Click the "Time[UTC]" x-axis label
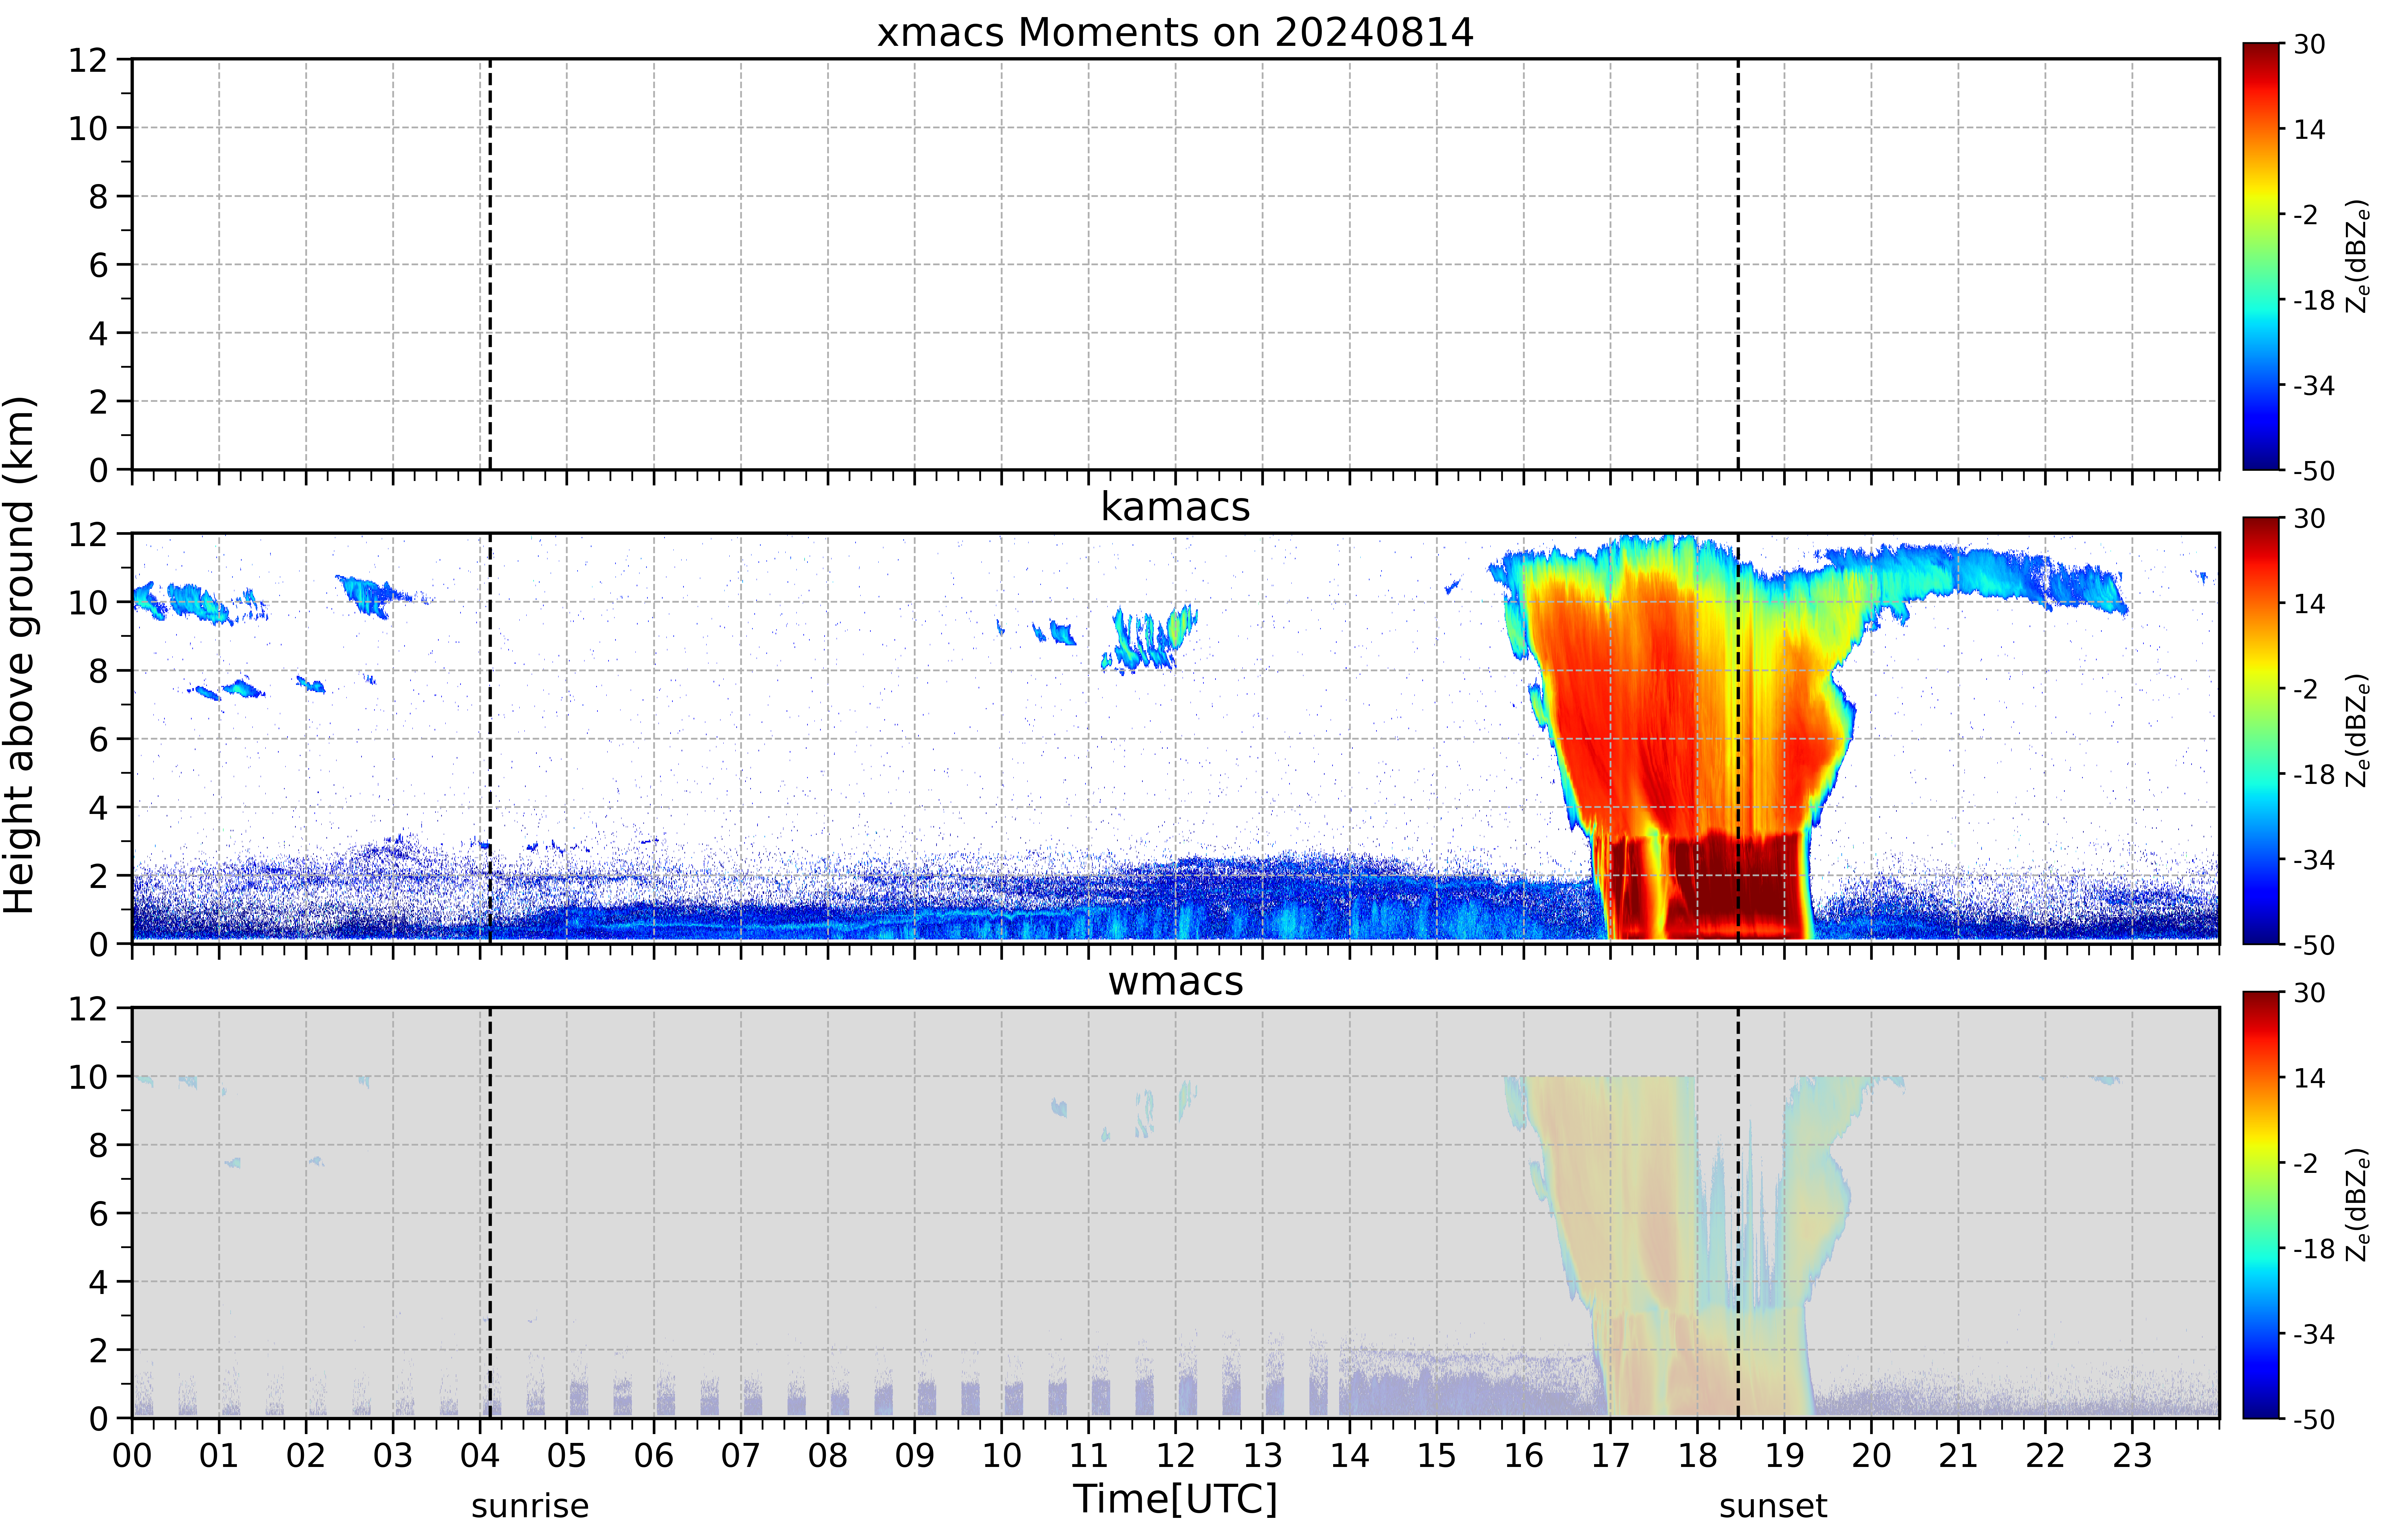2387x1540 pixels. (x=1175, y=1499)
